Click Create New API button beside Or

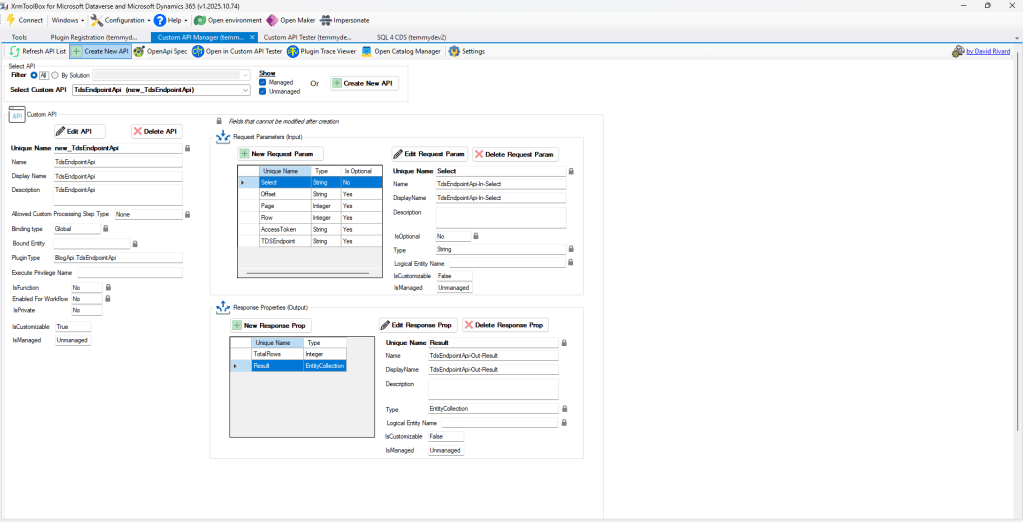click(x=364, y=84)
